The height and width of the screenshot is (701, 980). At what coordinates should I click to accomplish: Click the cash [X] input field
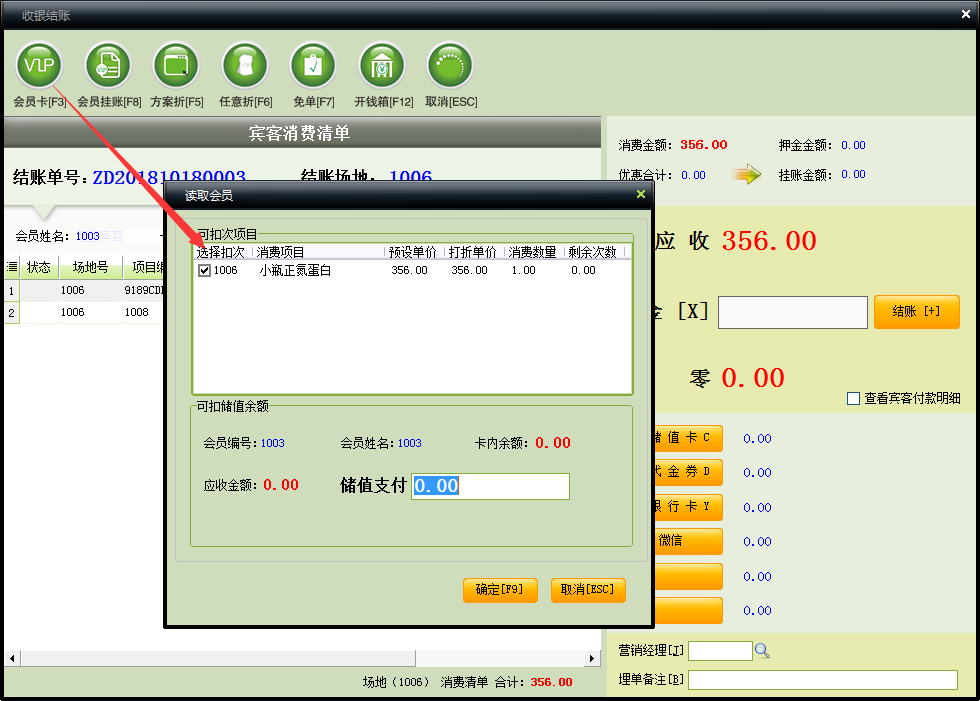coord(792,312)
